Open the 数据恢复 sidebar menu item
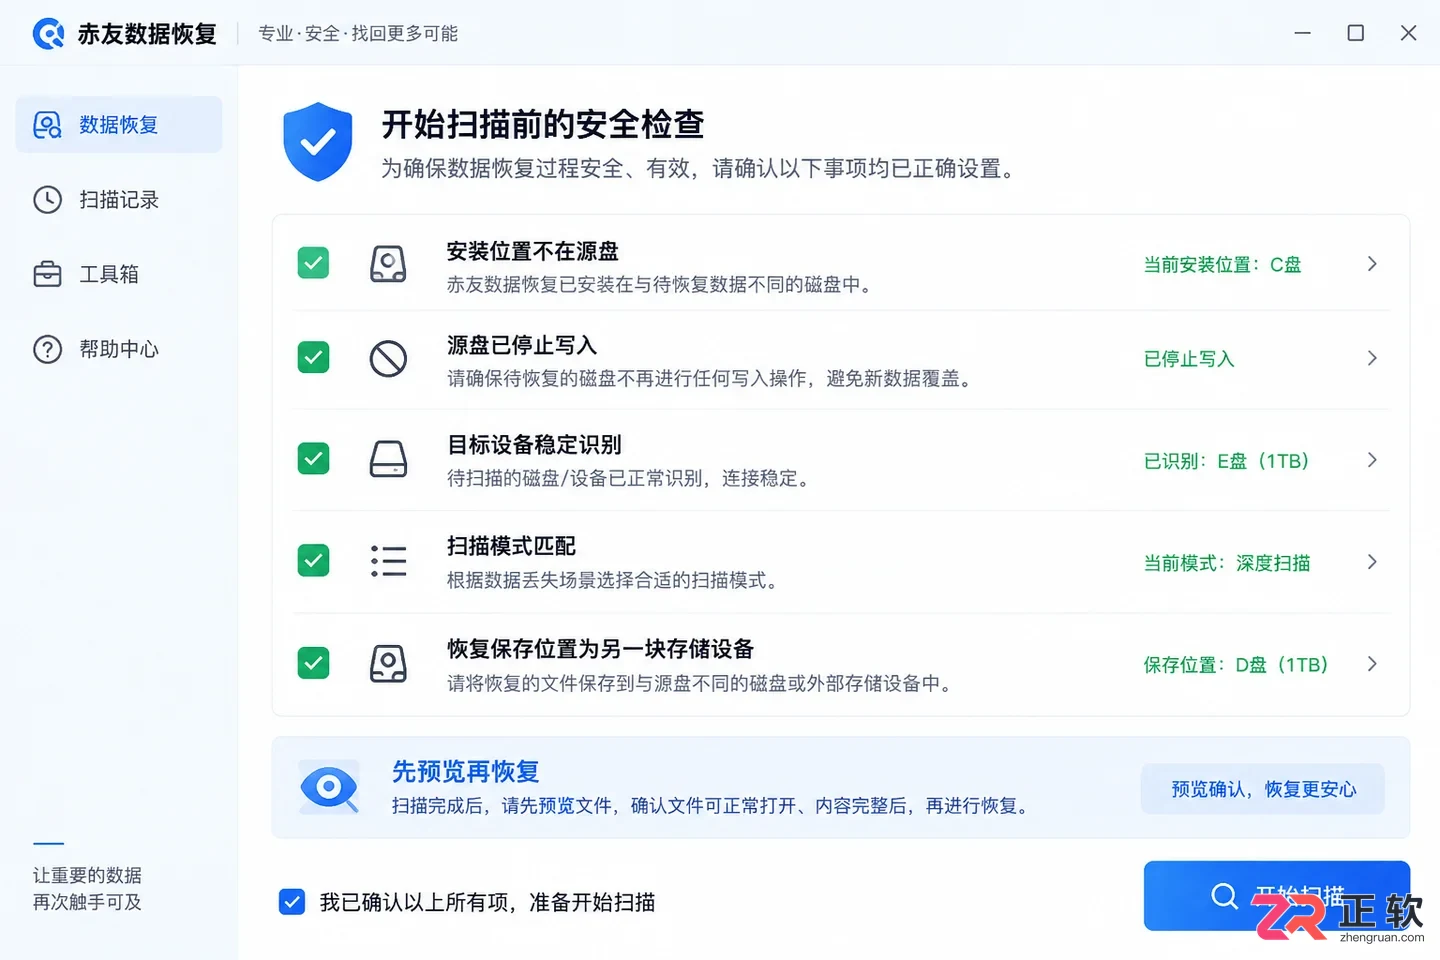This screenshot has height=960, width=1440. tap(119, 125)
